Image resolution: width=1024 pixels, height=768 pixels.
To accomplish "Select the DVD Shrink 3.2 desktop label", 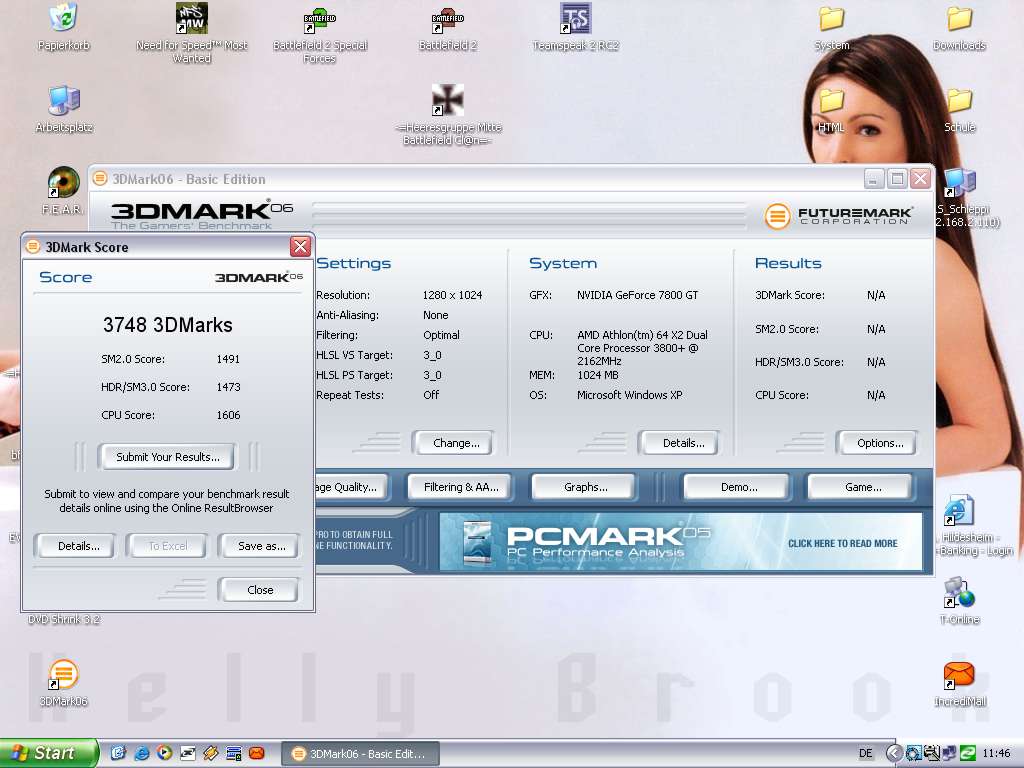I will point(63,618).
